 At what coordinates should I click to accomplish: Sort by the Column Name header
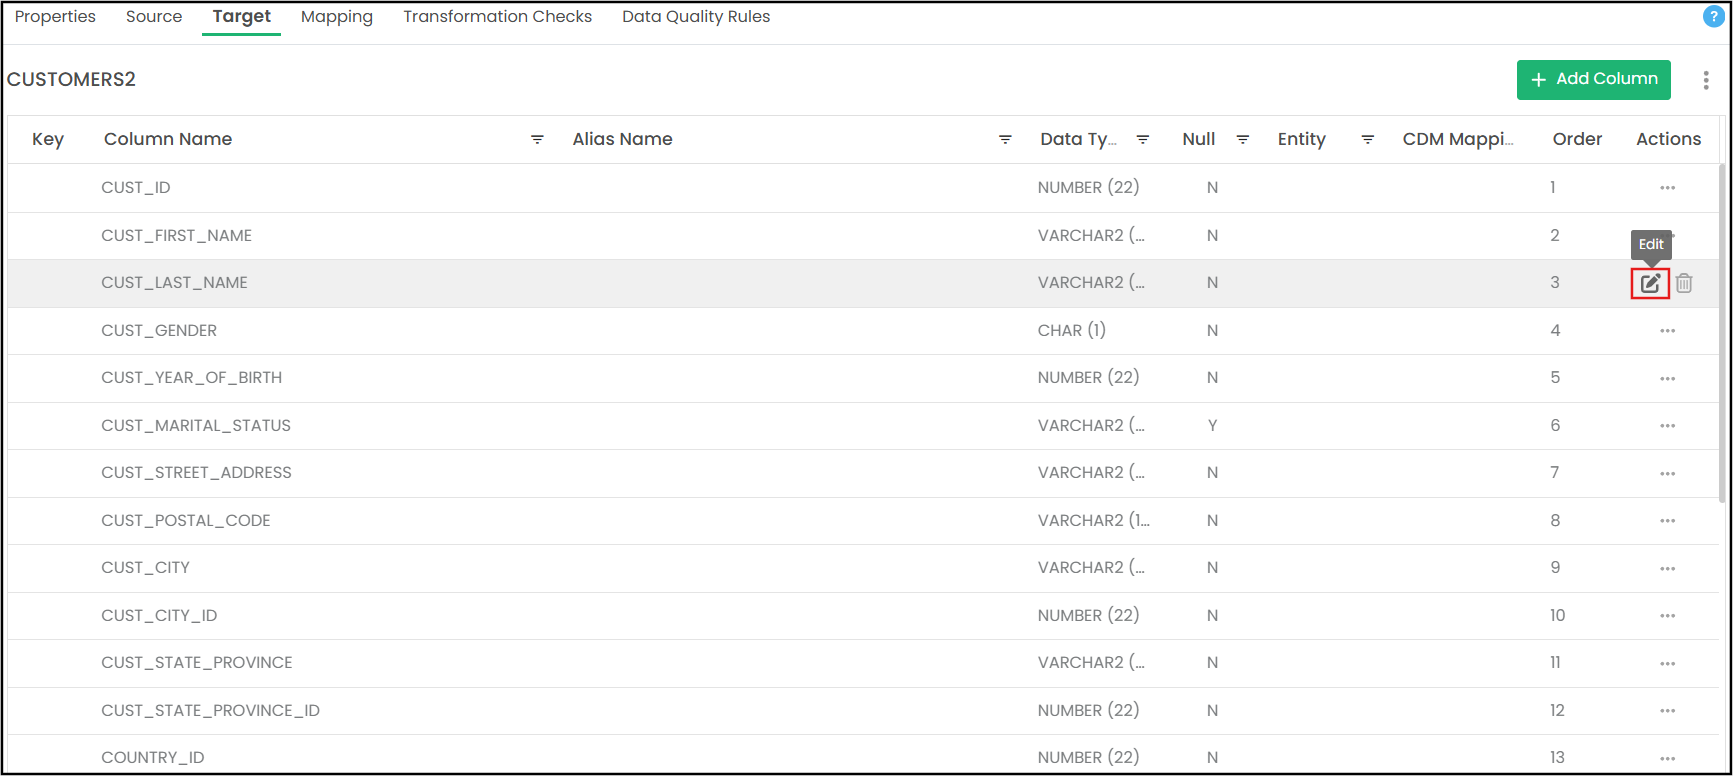click(168, 140)
